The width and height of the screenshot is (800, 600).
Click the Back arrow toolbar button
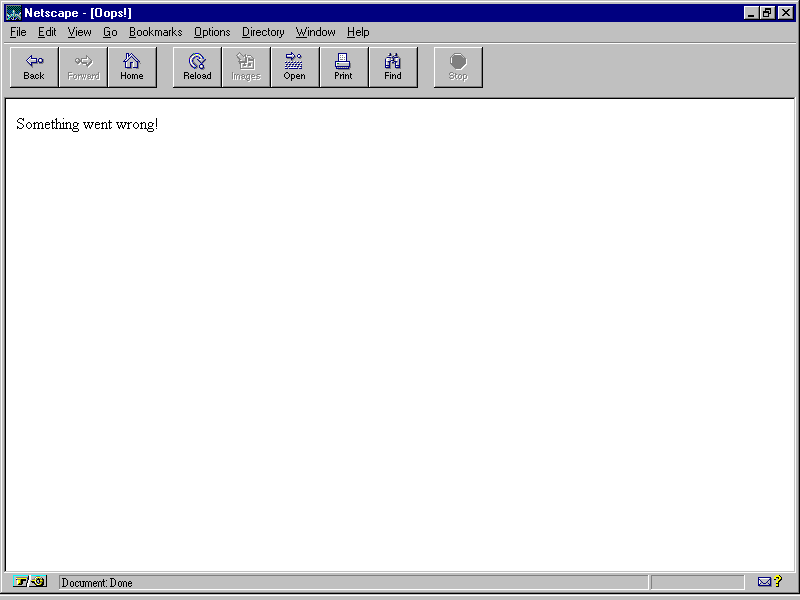pos(34,67)
